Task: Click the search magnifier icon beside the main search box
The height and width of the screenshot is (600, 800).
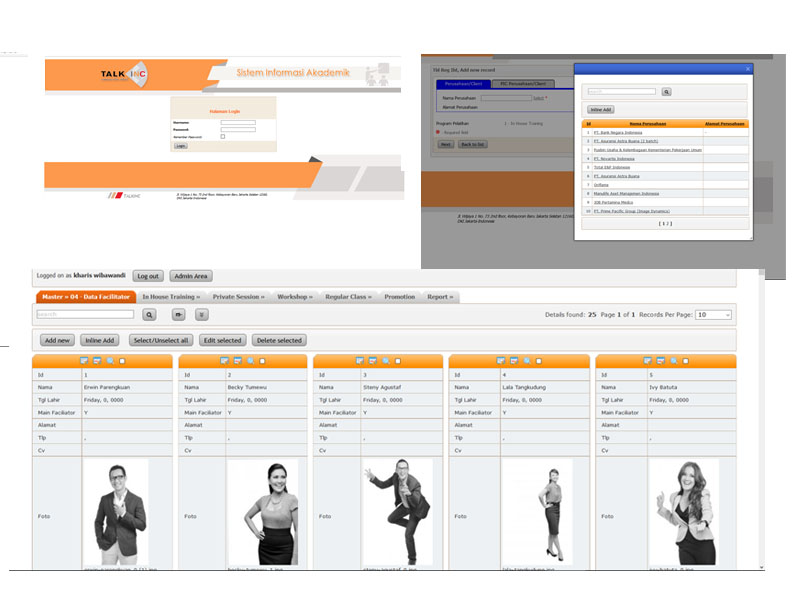Action: pyautogui.click(x=149, y=314)
